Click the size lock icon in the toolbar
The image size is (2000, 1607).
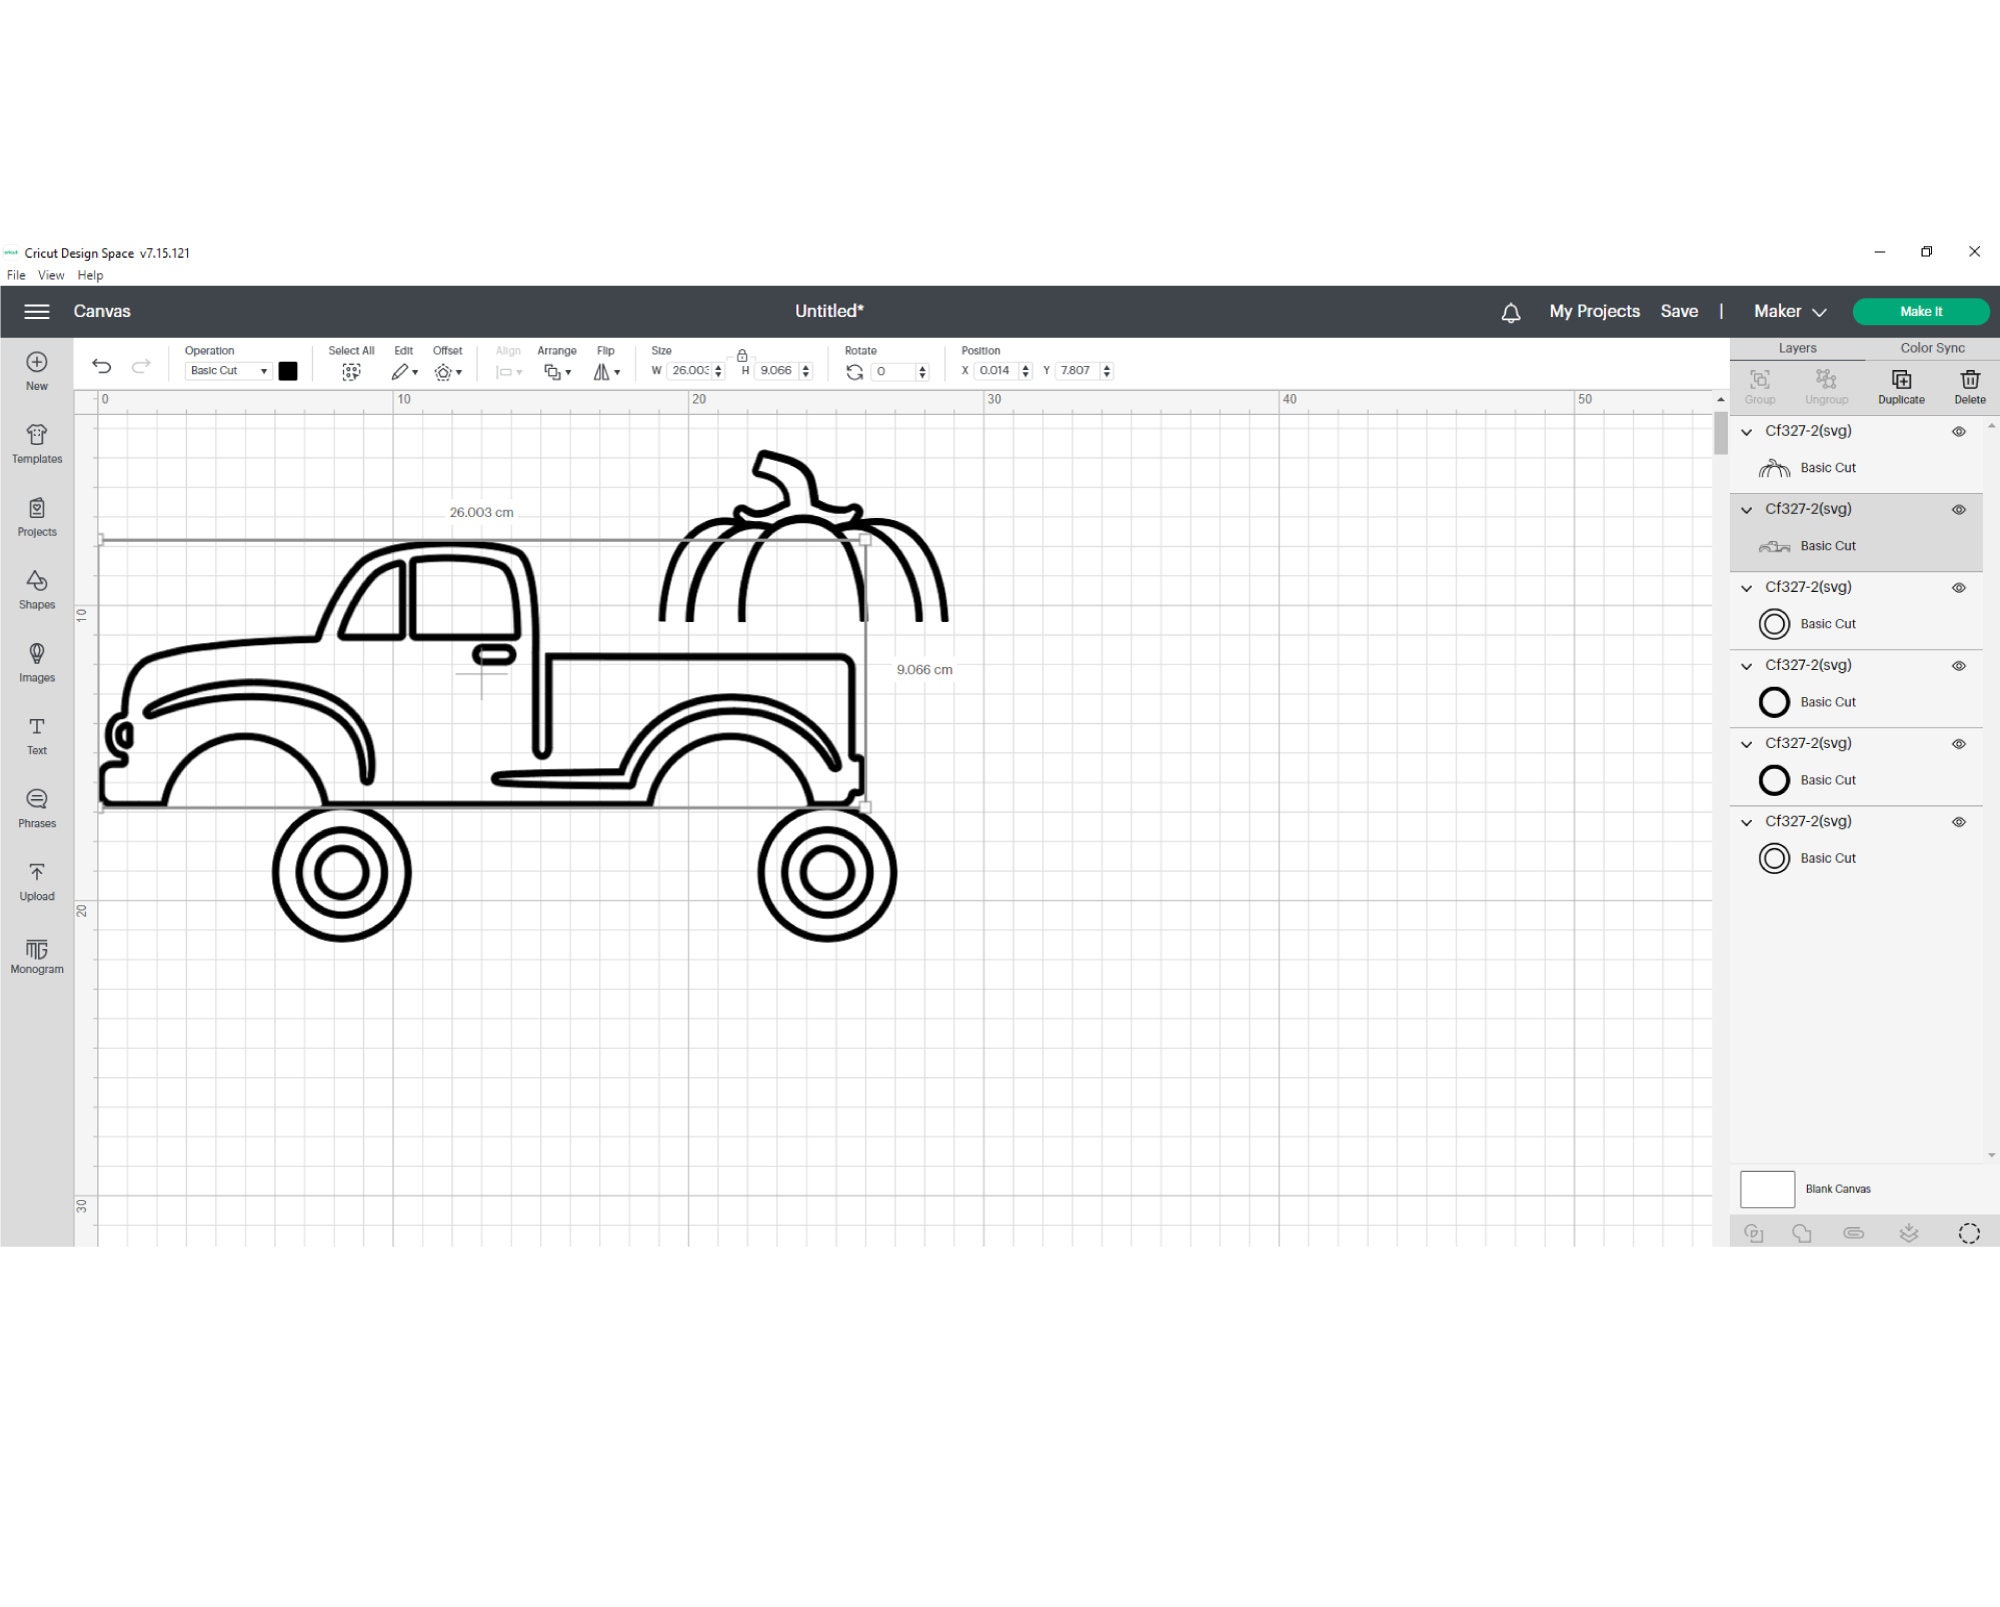pyautogui.click(x=742, y=354)
